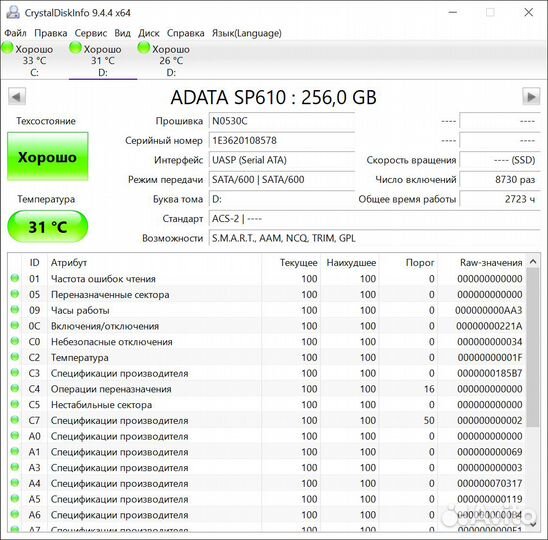The height and width of the screenshot is (540, 548).
Task: Open the Вид menu
Action: tap(123, 33)
